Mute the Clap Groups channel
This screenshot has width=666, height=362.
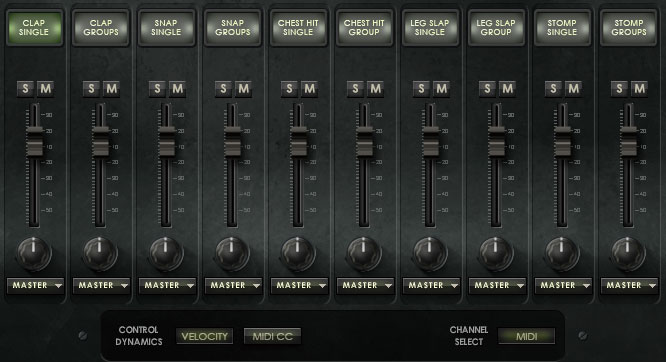(x=111, y=89)
